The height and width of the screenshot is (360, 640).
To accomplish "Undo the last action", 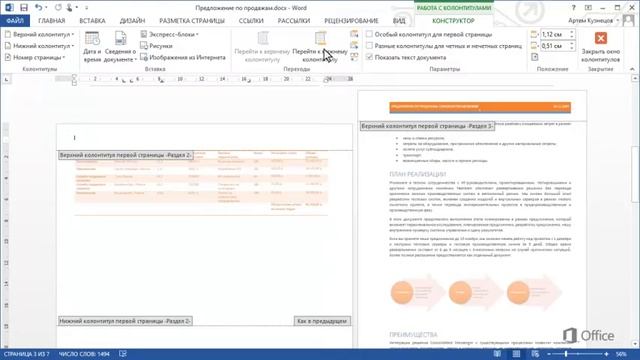I will pos(38,8).
